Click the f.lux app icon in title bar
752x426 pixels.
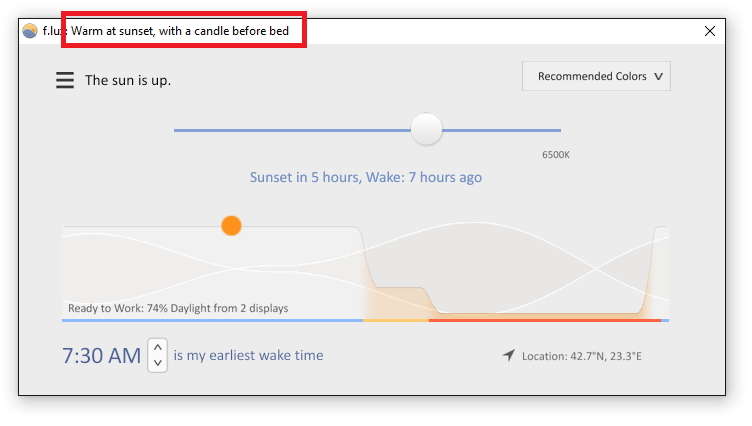(30, 31)
